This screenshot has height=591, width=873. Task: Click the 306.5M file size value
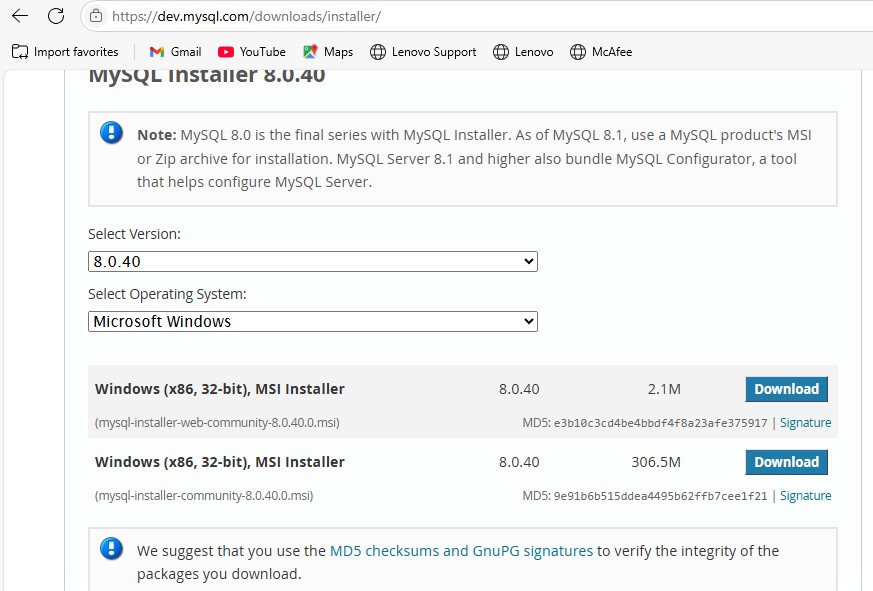[656, 462]
